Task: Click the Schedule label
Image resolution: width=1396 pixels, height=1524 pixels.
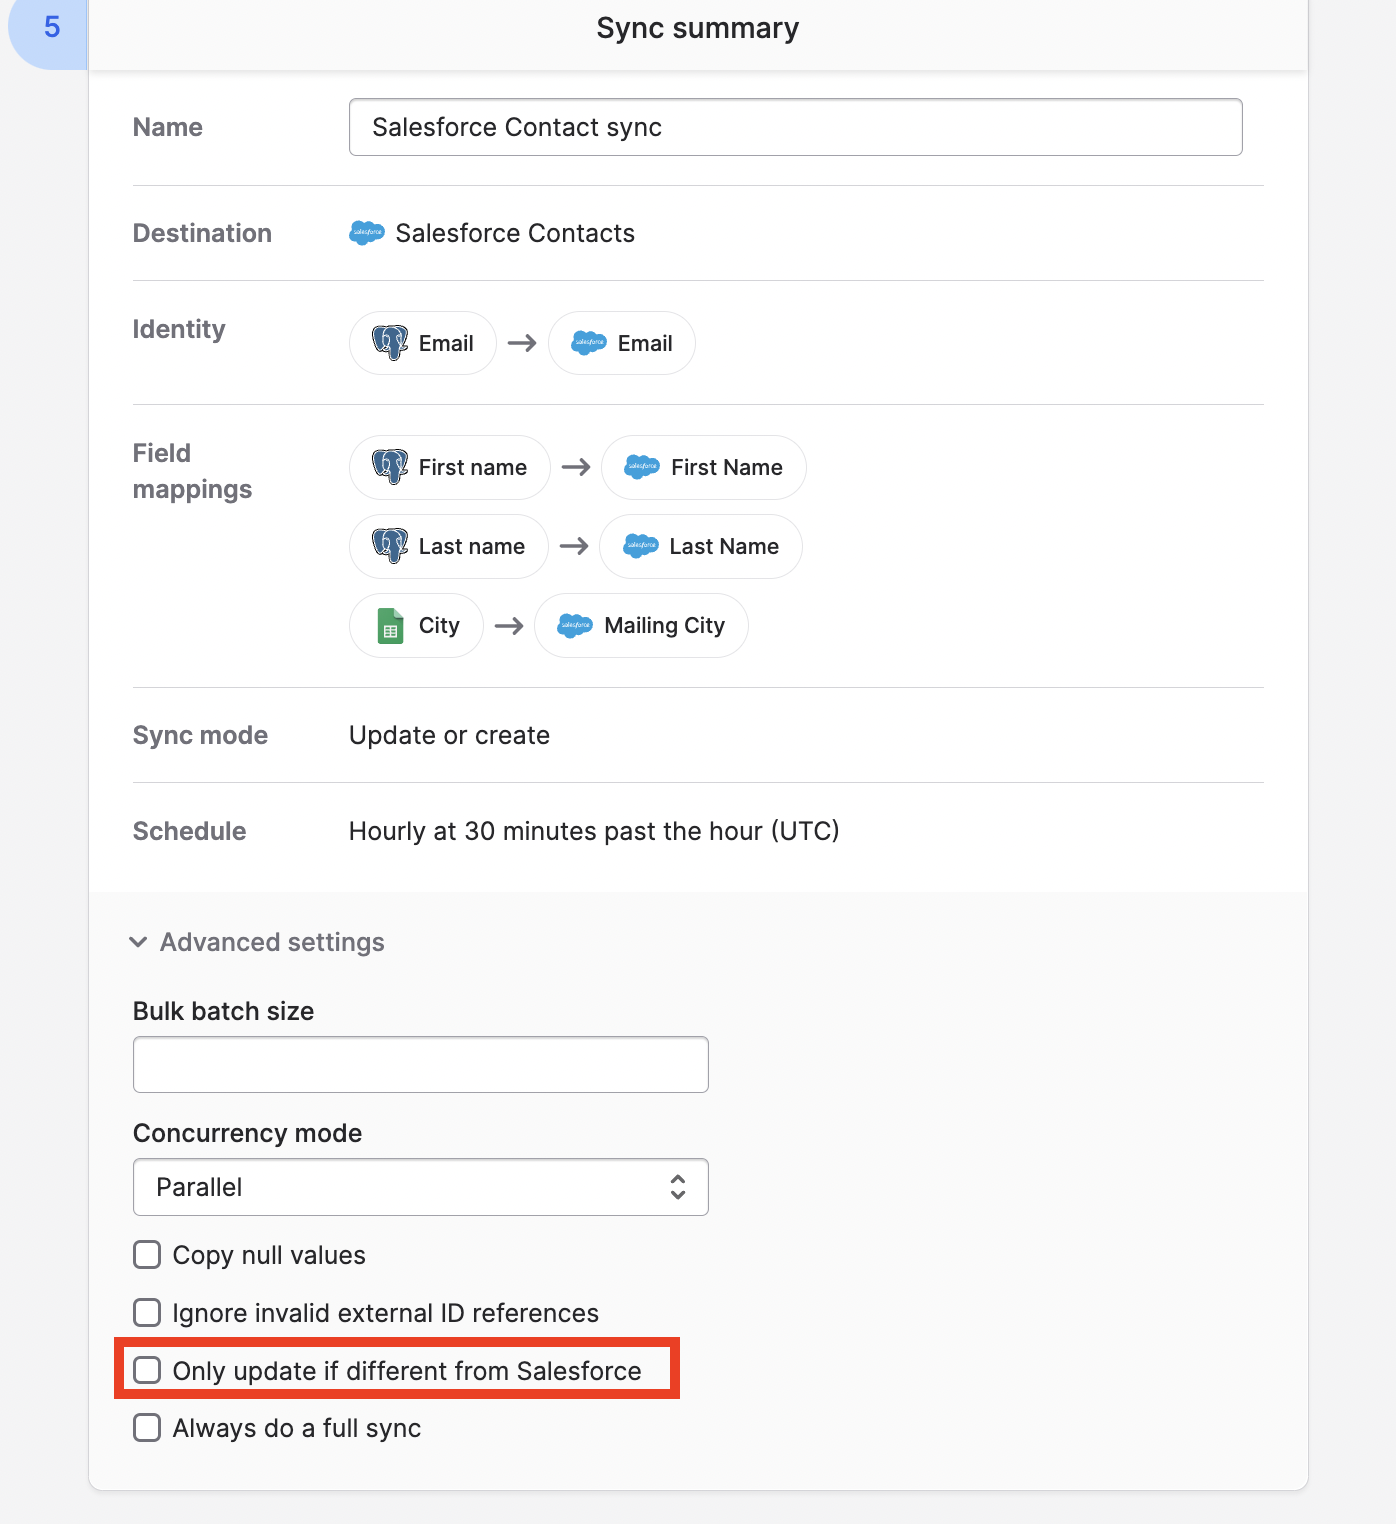Action: tap(189, 831)
